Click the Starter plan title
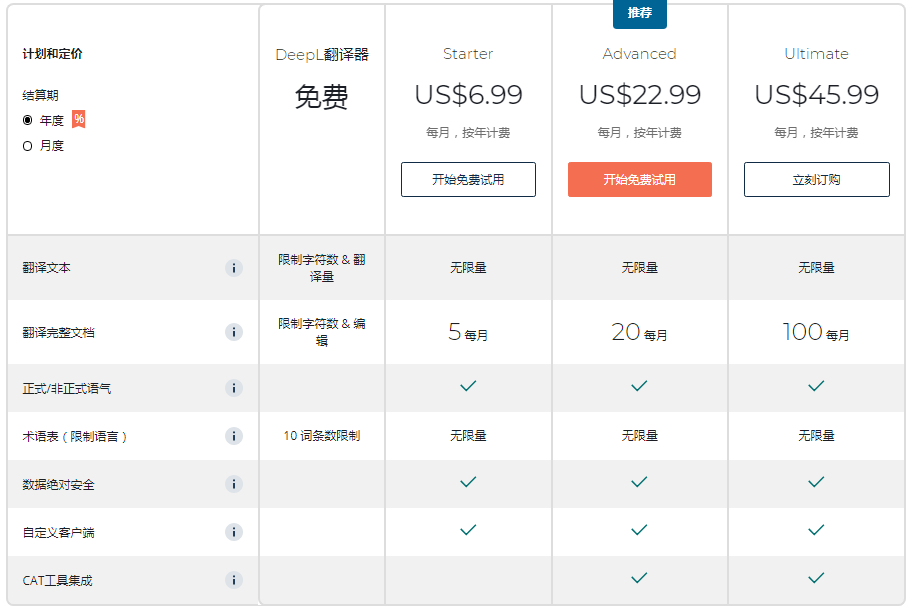This screenshot has height=614, width=913. (468, 54)
